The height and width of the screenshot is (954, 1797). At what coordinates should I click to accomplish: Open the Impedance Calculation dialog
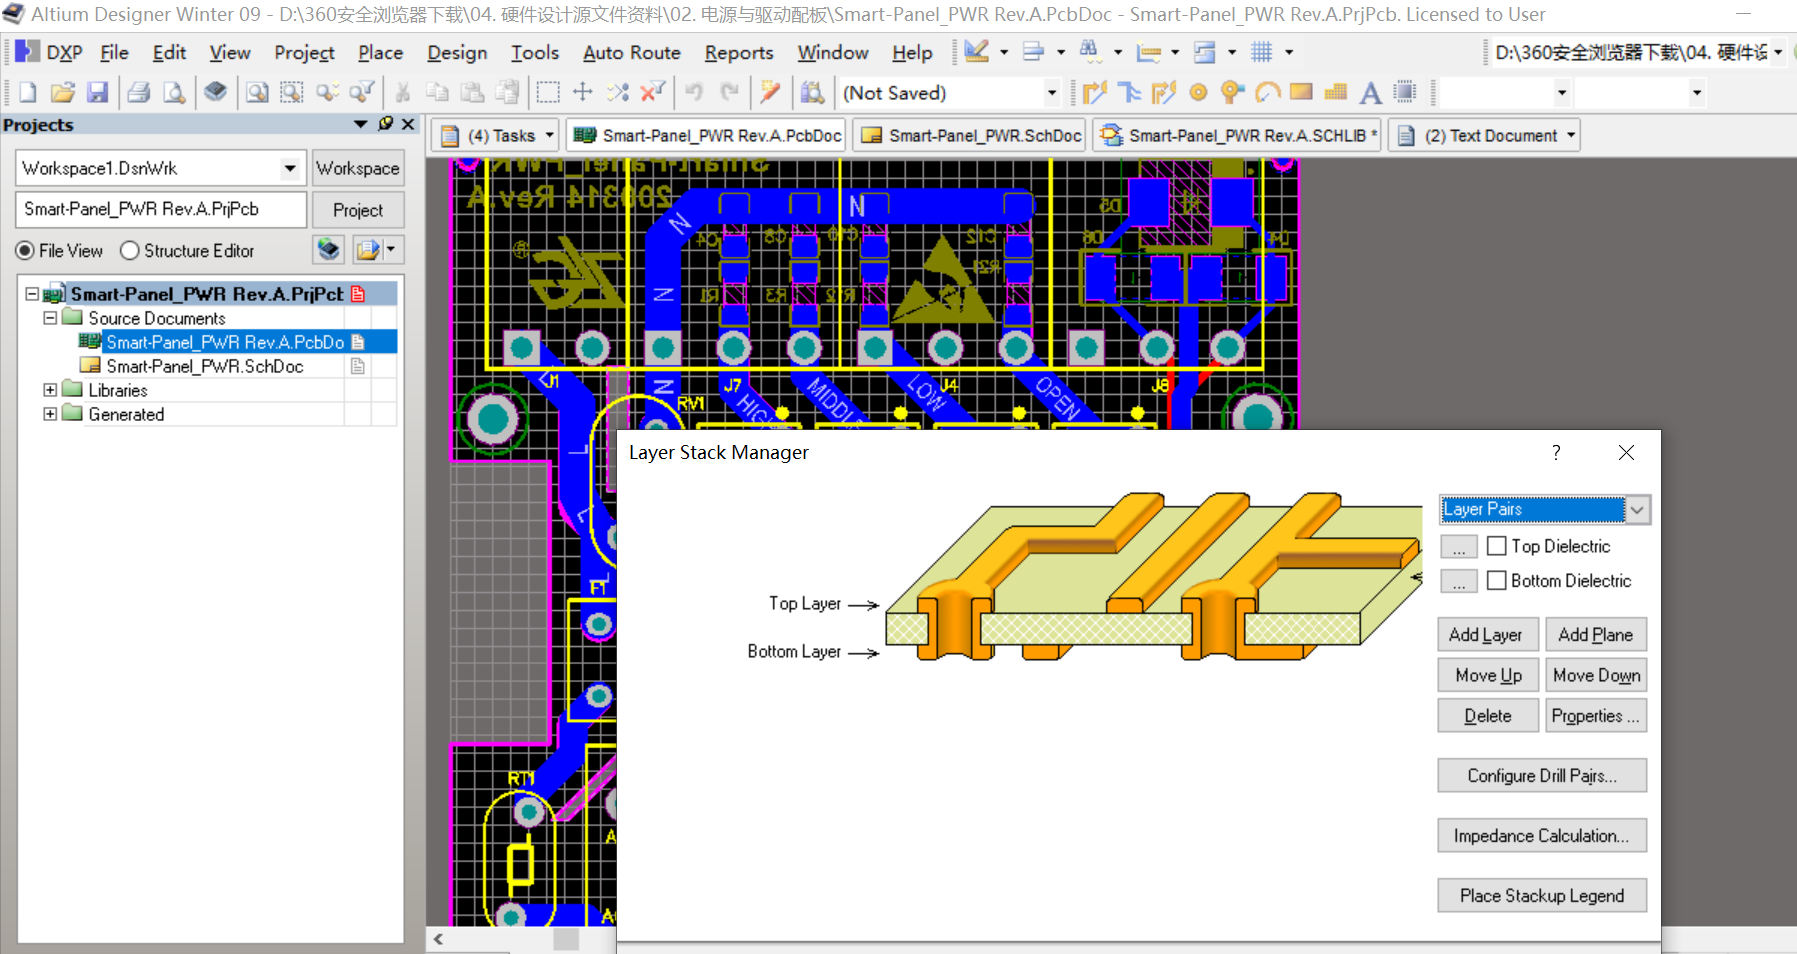tap(1542, 836)
